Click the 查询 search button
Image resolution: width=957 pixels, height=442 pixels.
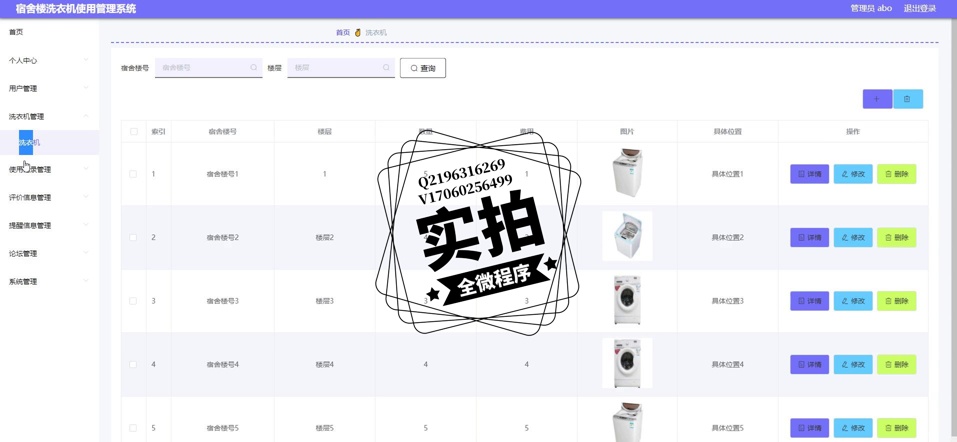tap(423, 68)
